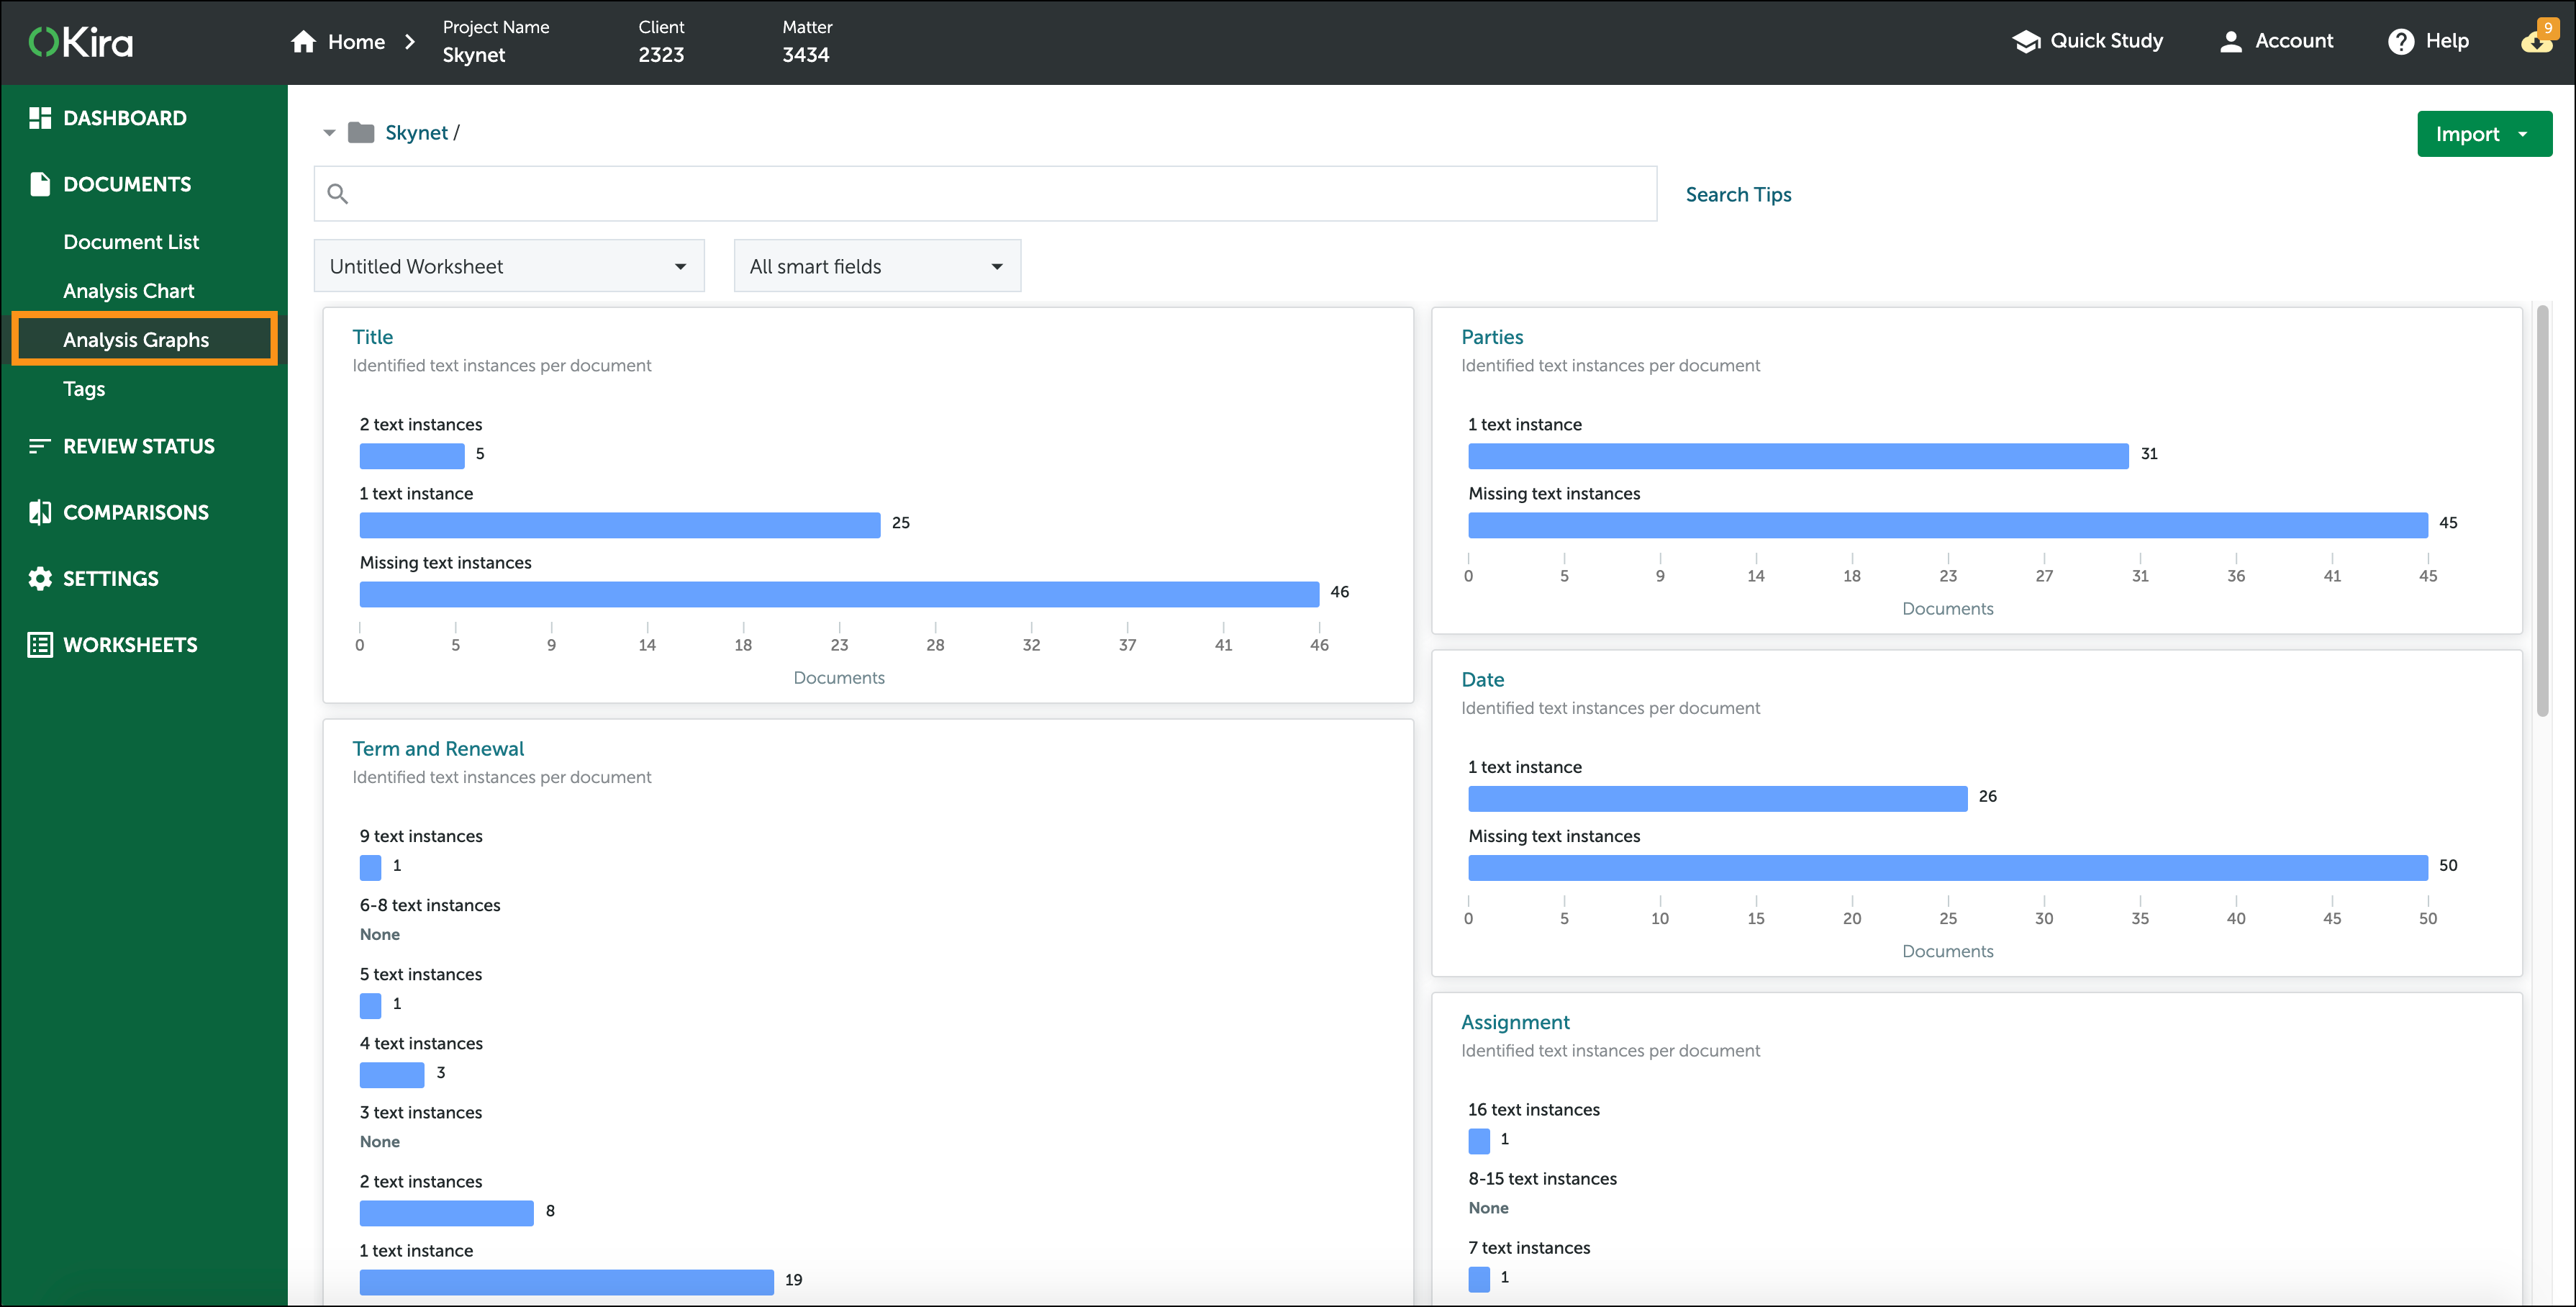
Task: Open the Search Tips link
Action: point(1738,195)
